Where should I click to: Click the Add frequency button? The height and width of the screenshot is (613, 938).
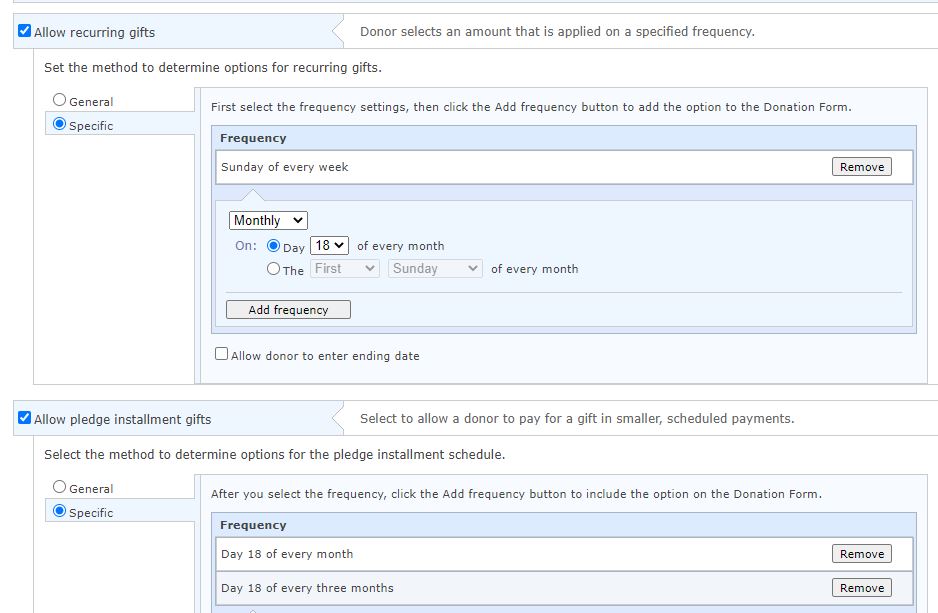coord(288,310)
